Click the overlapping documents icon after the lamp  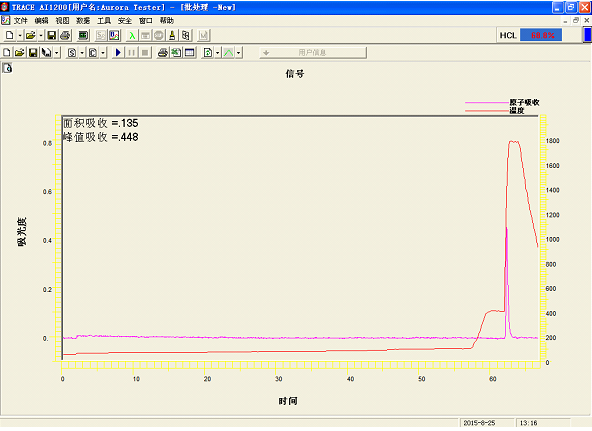[x=186, y=35]
